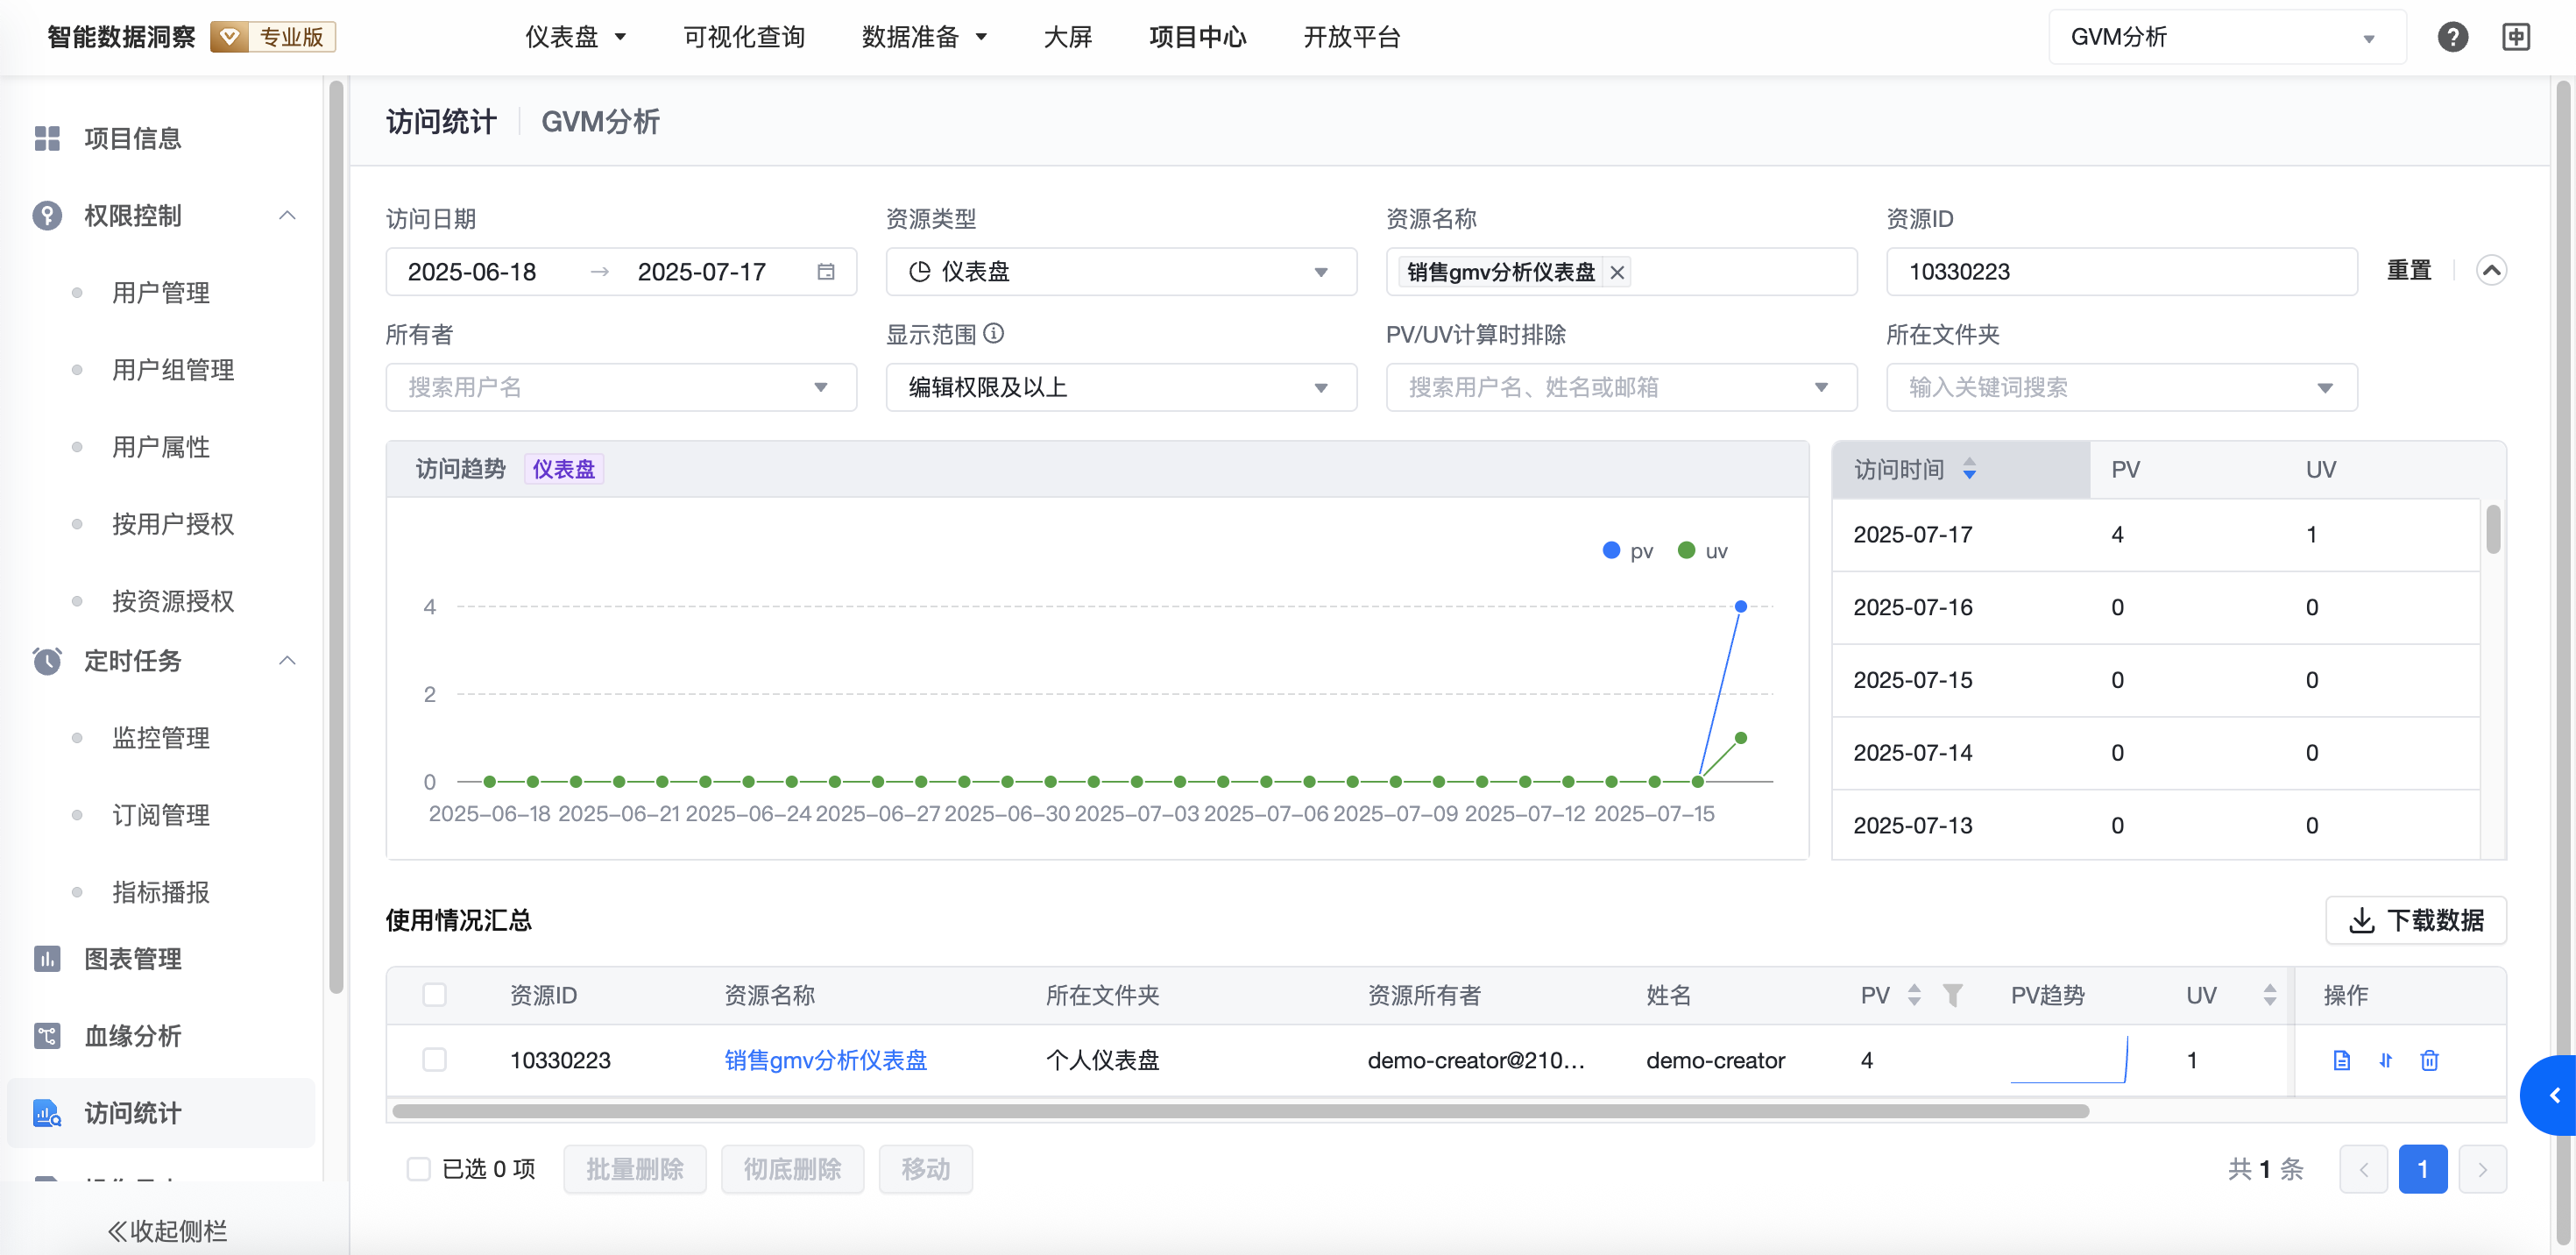Image resolution: width=2576 pixels, height=1255 pixels.
Task: Remove the 销售gmv分析仪表盘 tag with its X
Action: 1617,272
